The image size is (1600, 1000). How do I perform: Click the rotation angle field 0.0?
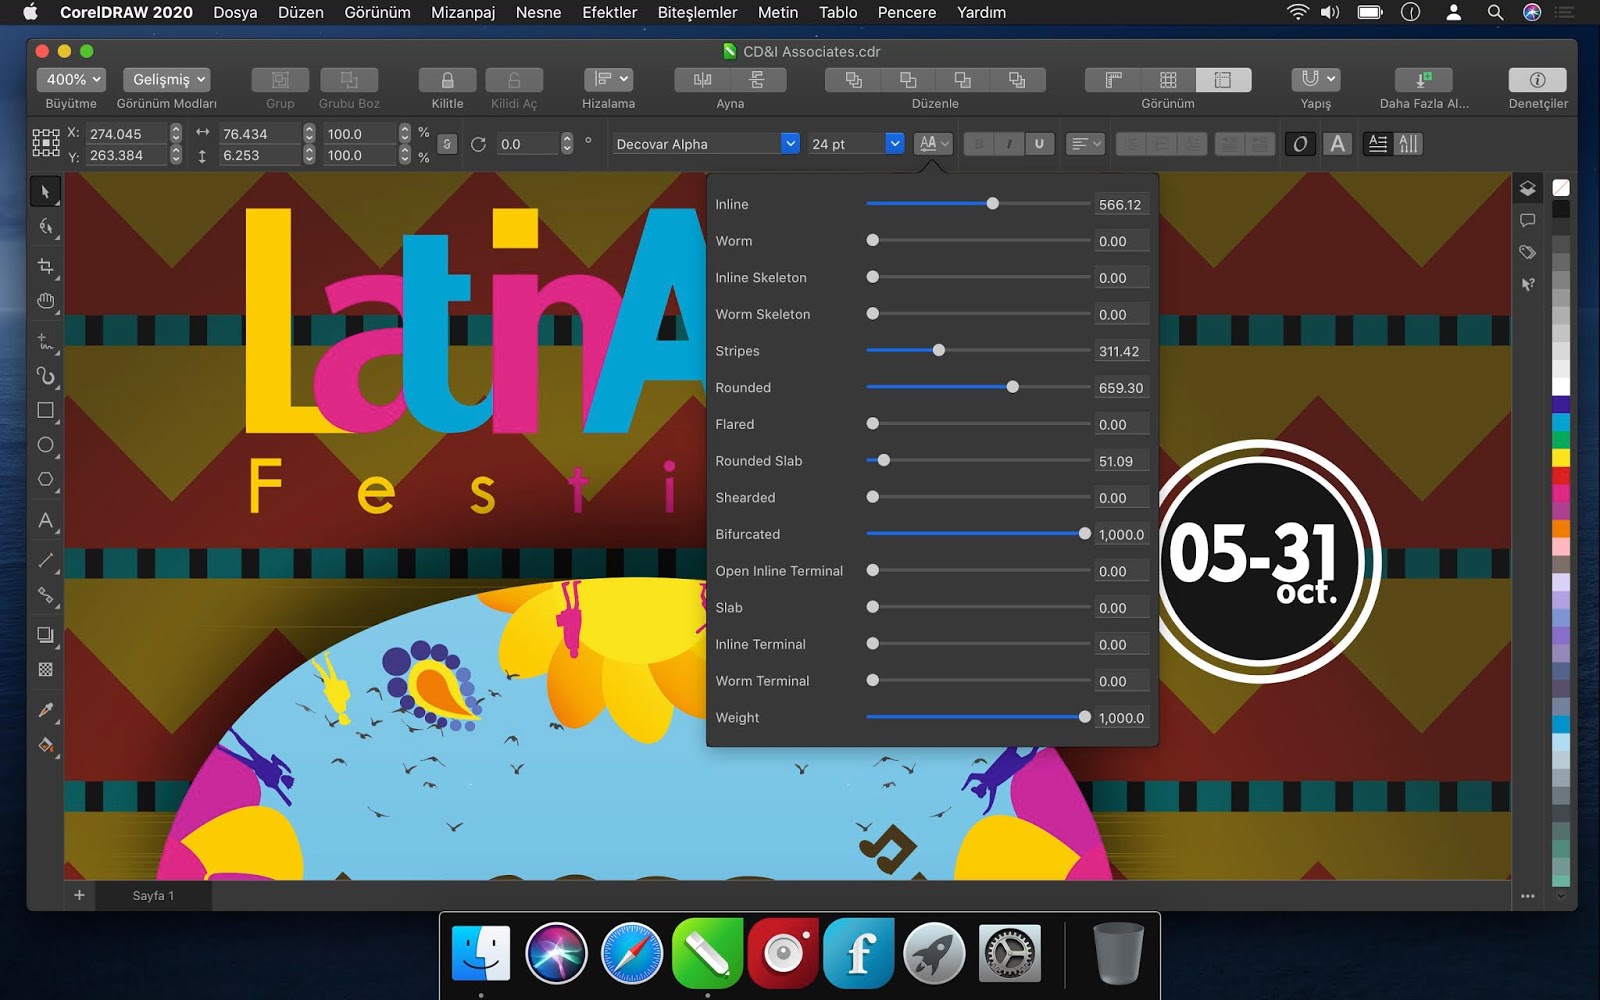(x=528, y=144)
